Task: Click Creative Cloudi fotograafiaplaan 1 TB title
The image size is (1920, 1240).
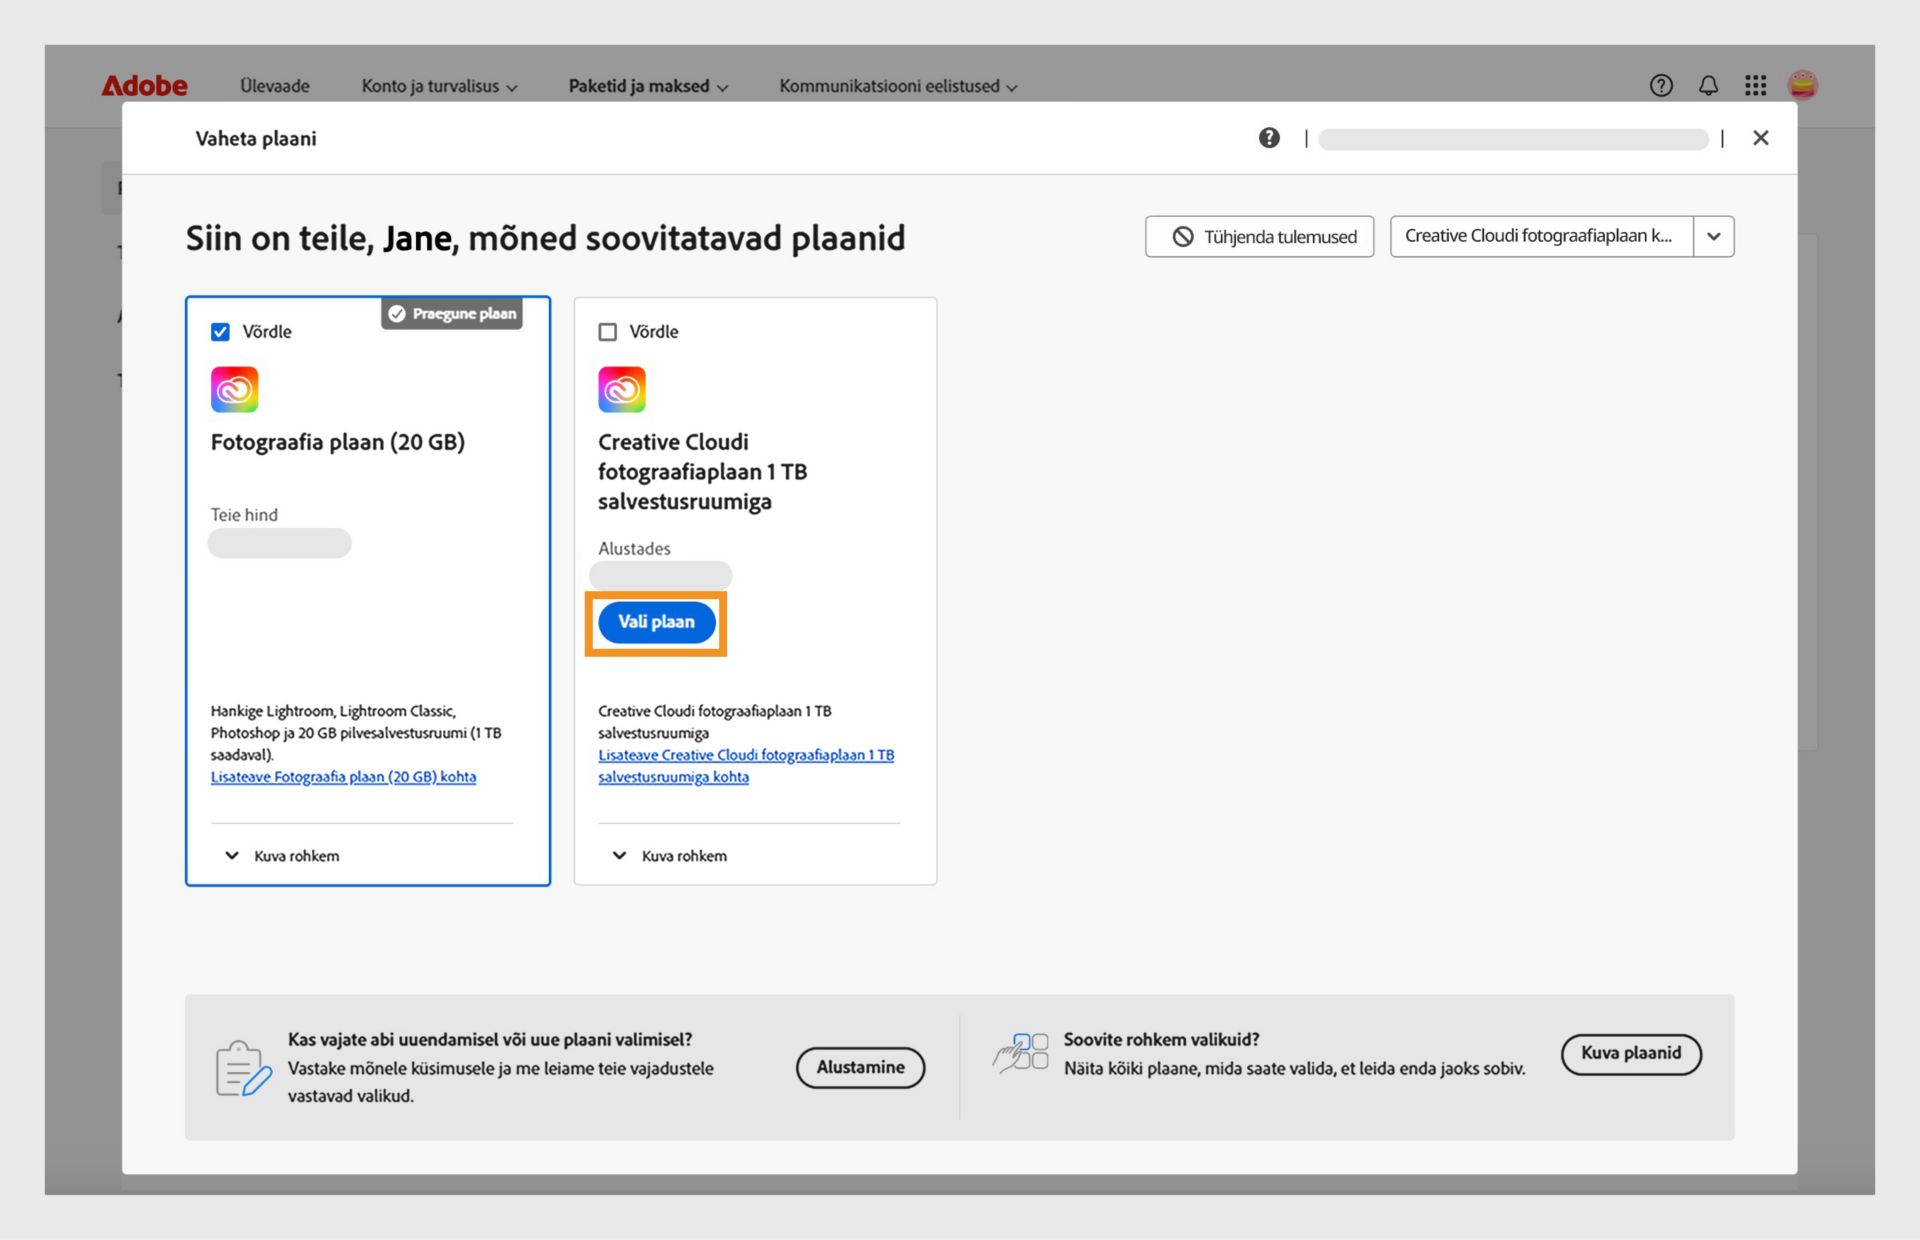Action: (x=702, y=471)
